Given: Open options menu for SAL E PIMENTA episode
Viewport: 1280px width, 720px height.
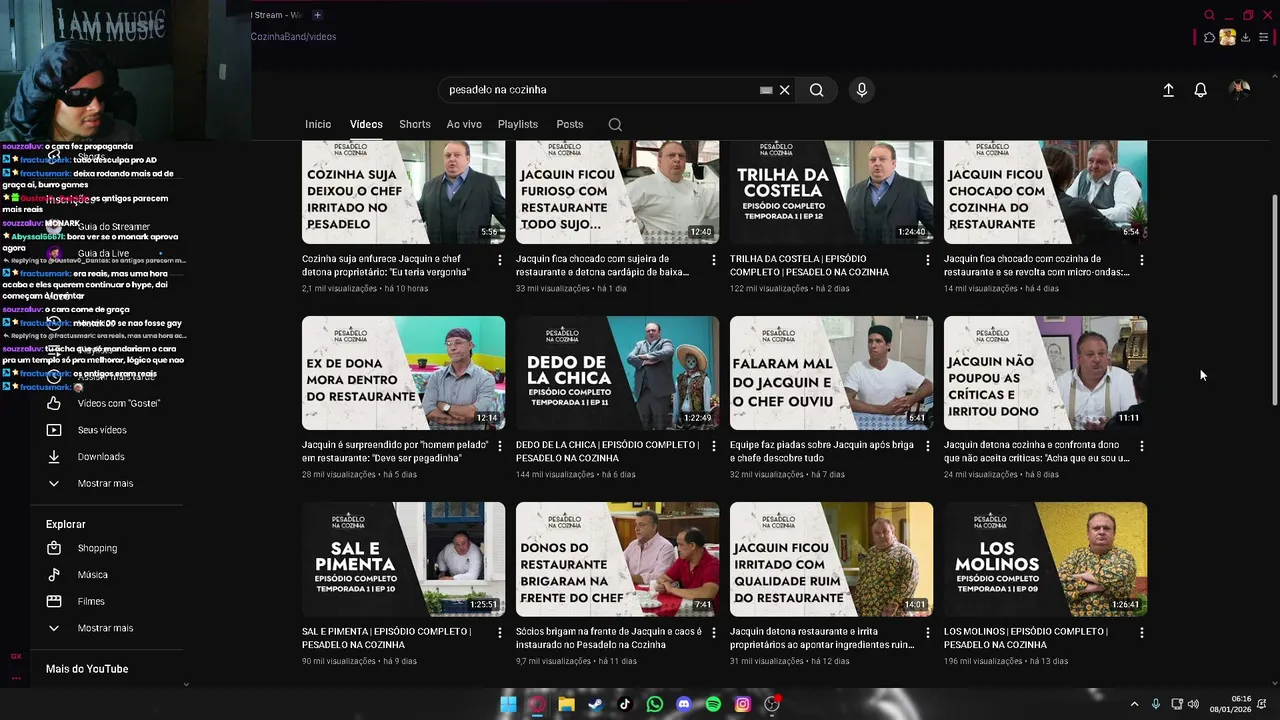Looking at the screenshot, I should point(500,633).
